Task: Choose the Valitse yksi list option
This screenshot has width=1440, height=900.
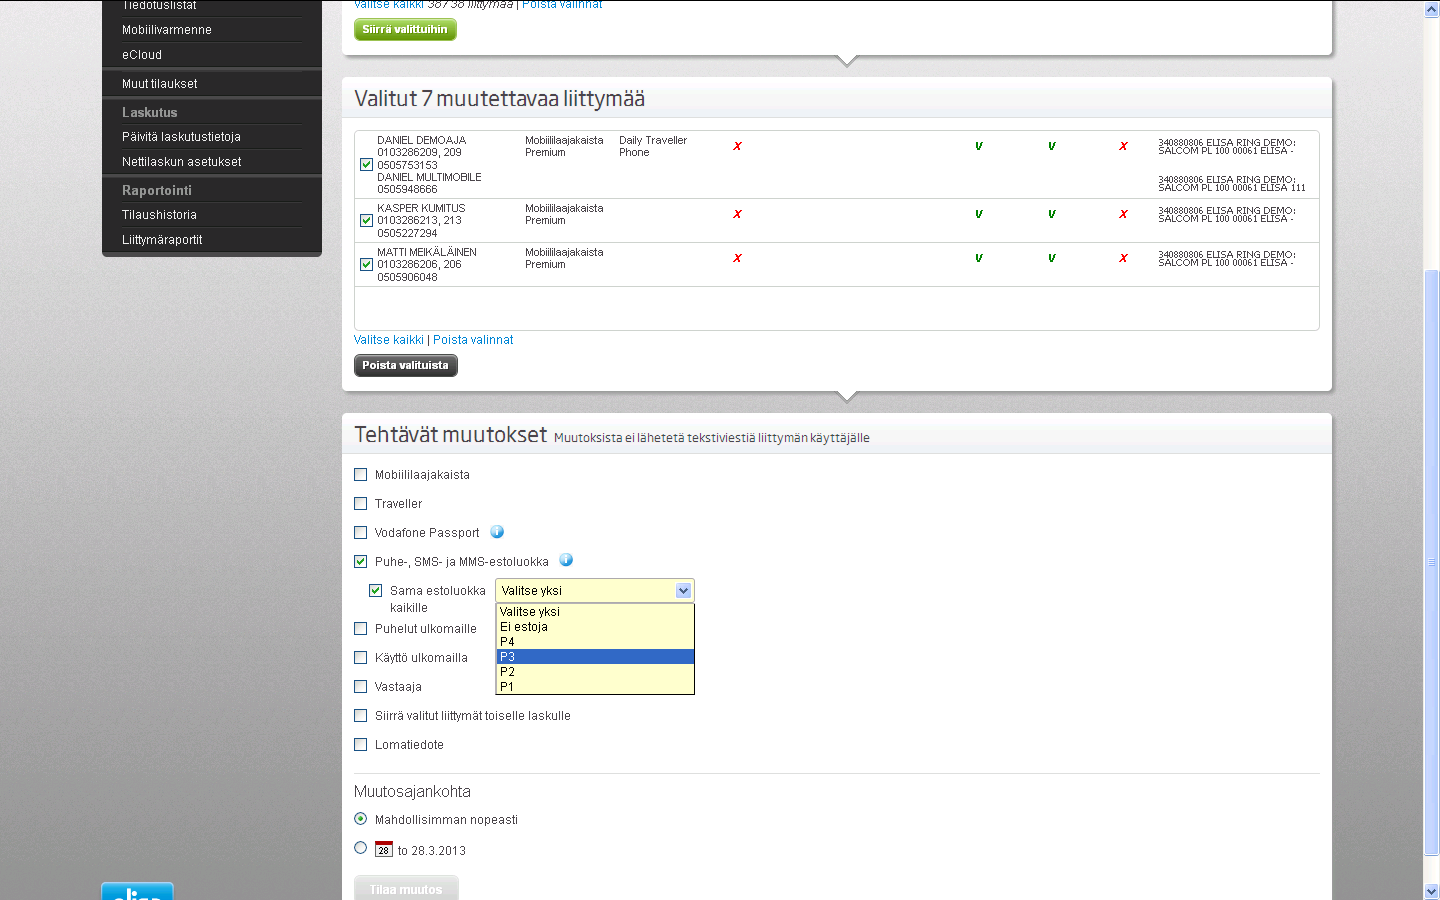Action: coord(595,611)
